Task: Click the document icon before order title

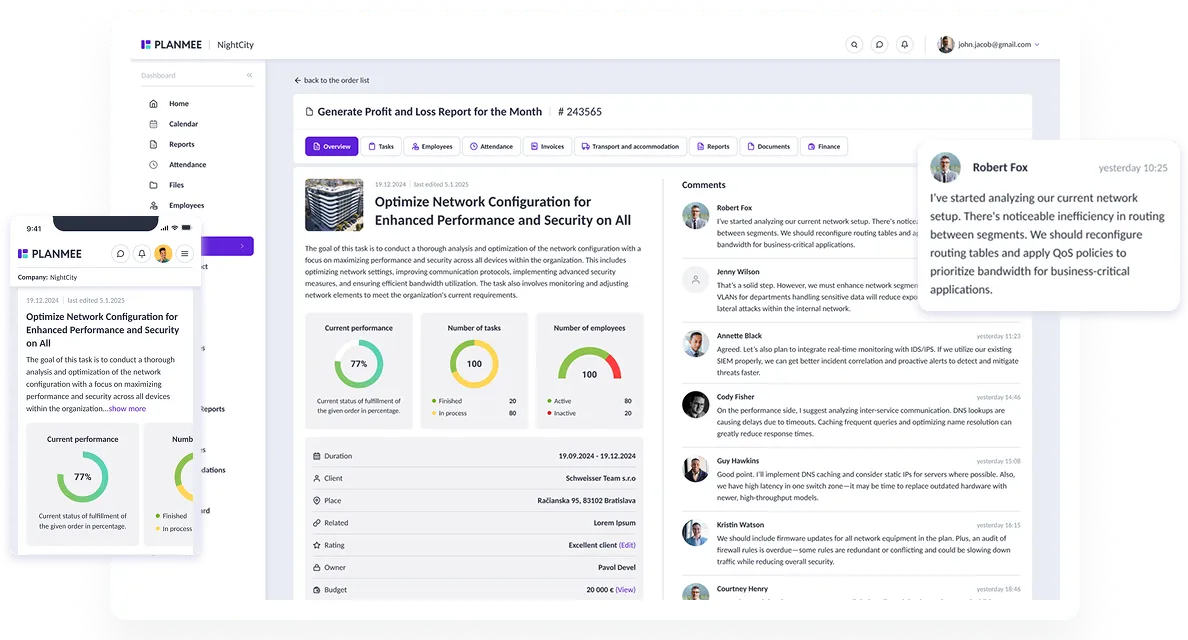Action: 309,112
